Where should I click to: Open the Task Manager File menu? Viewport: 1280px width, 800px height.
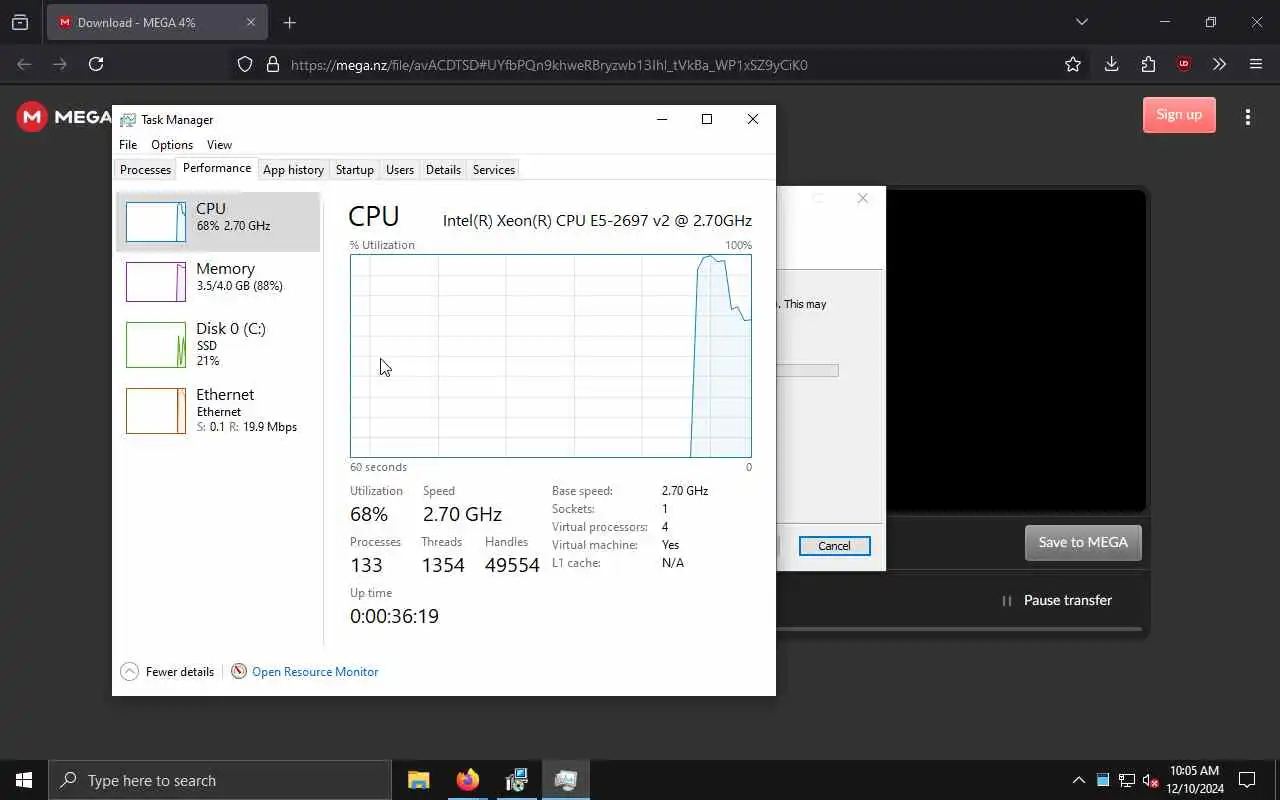tap(128, 145)
